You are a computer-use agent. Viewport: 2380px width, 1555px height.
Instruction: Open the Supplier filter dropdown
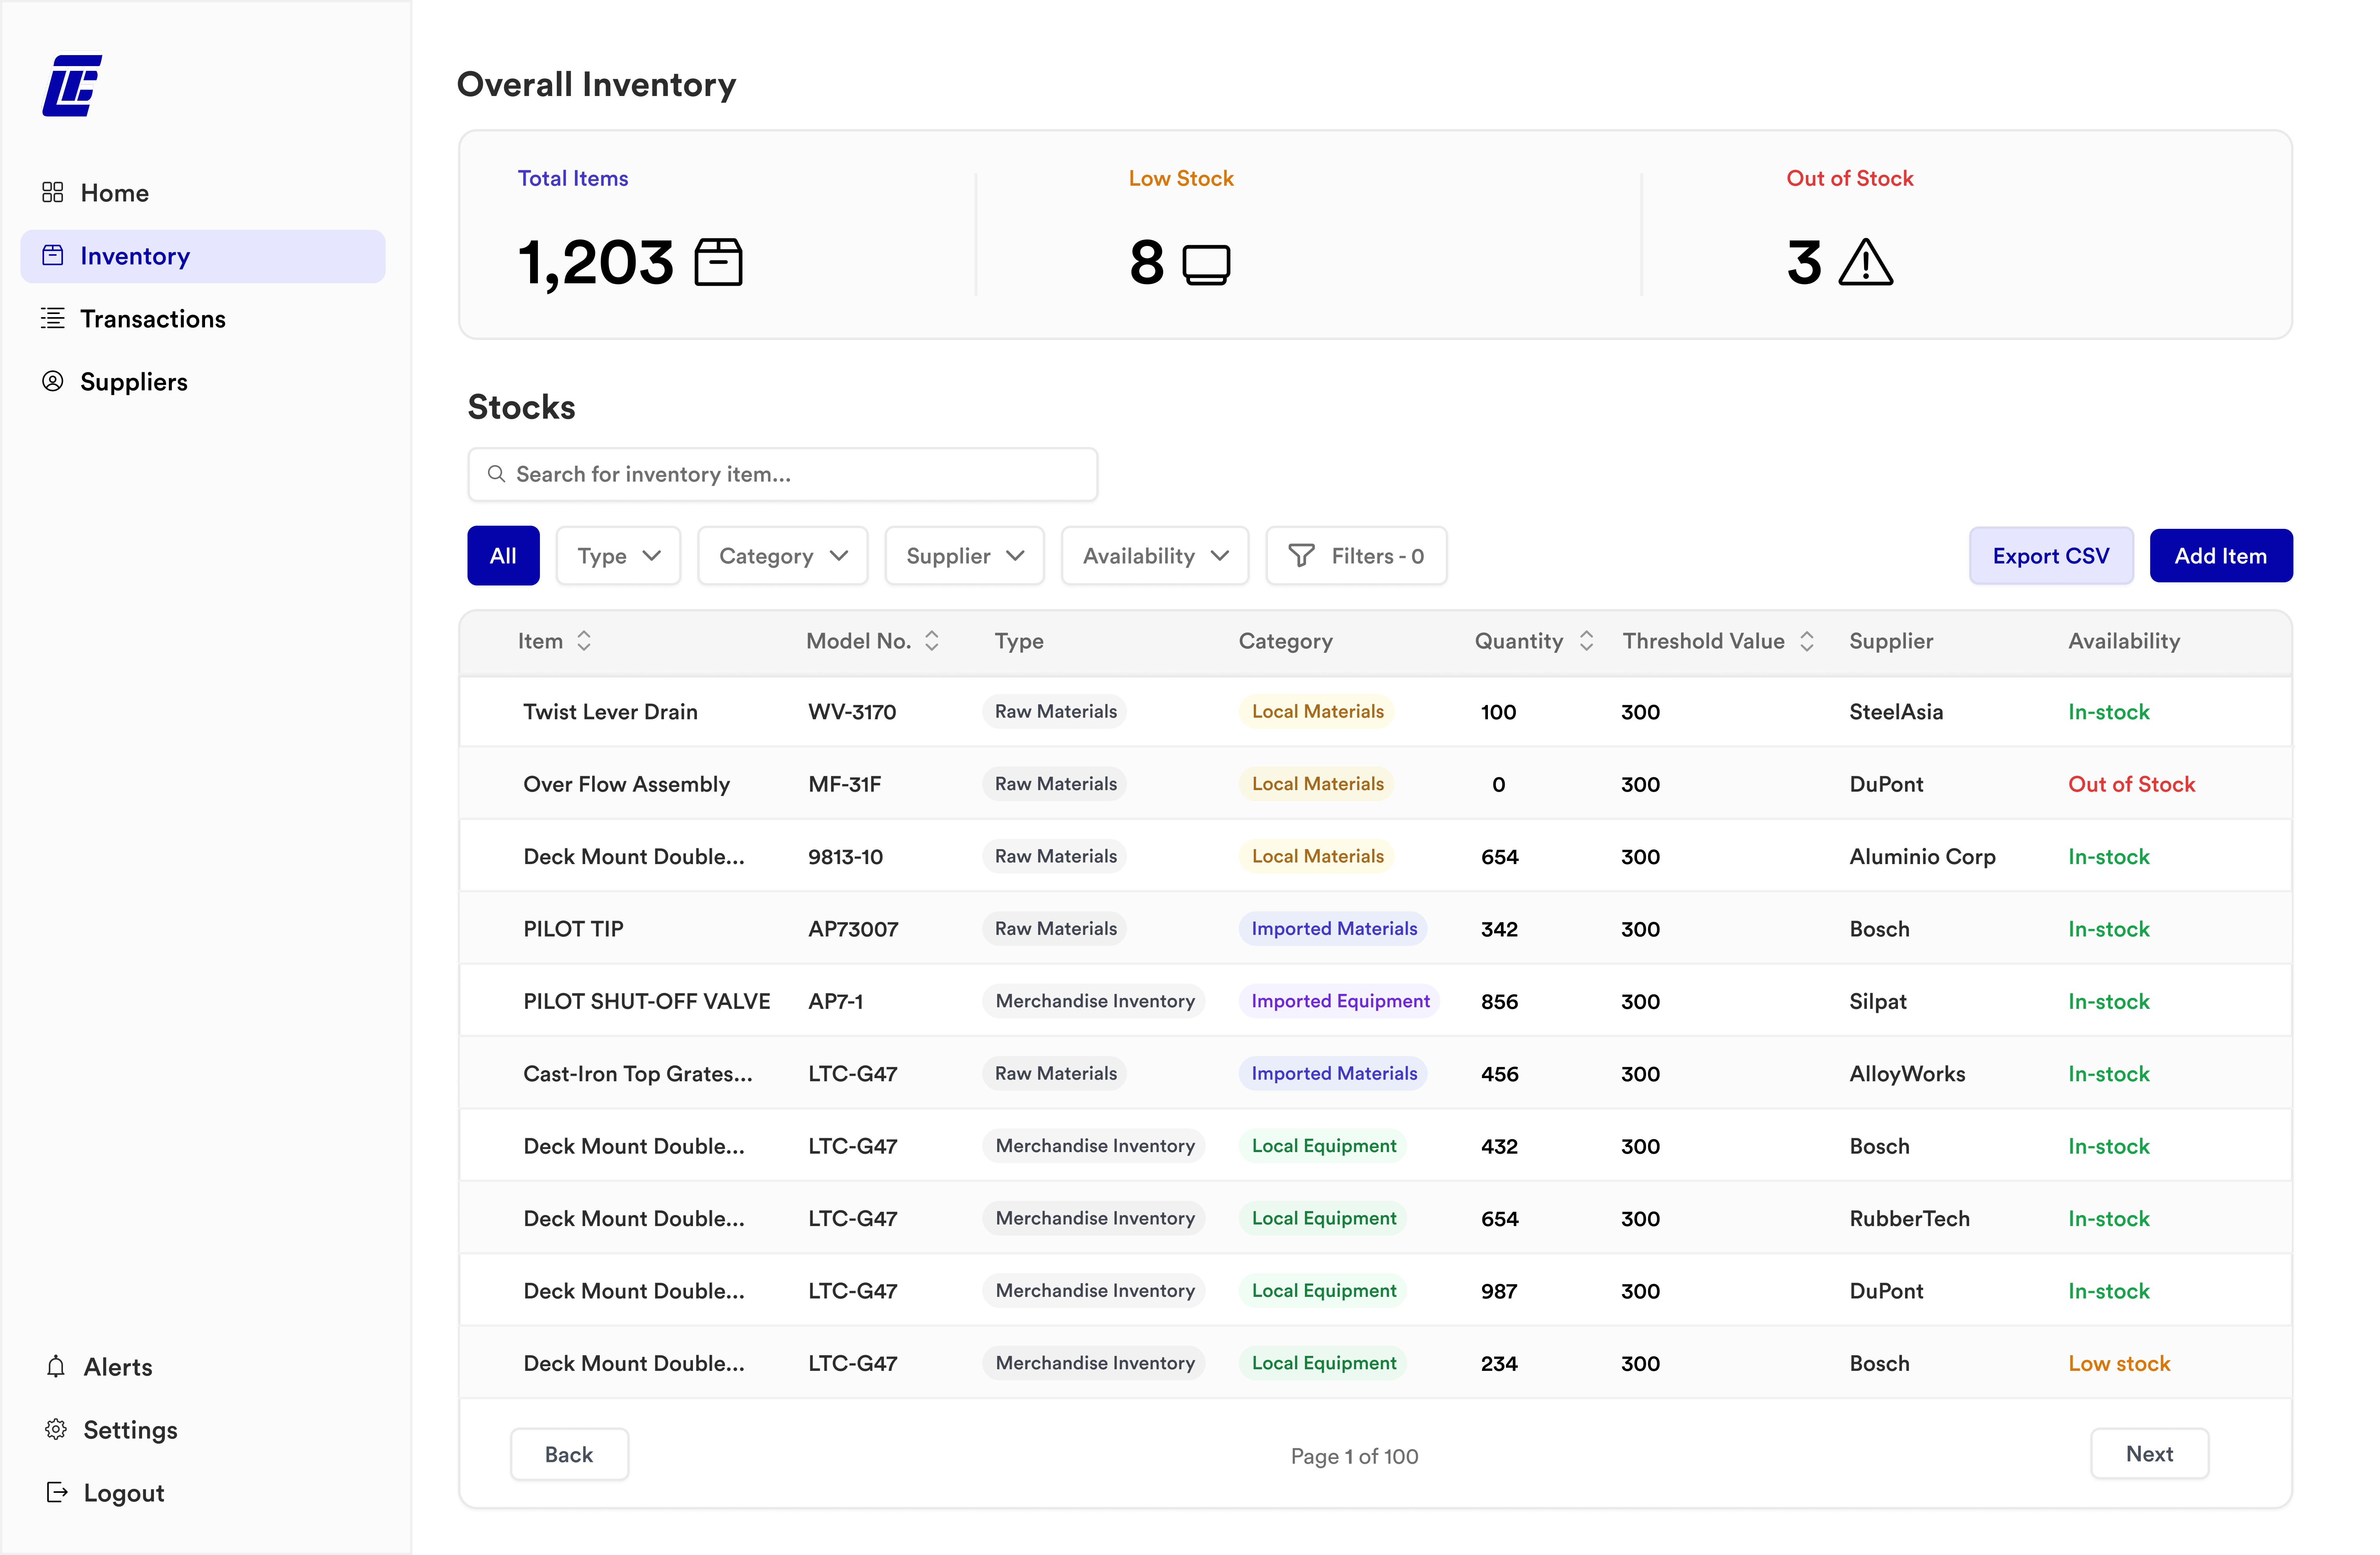click(964, 556)
